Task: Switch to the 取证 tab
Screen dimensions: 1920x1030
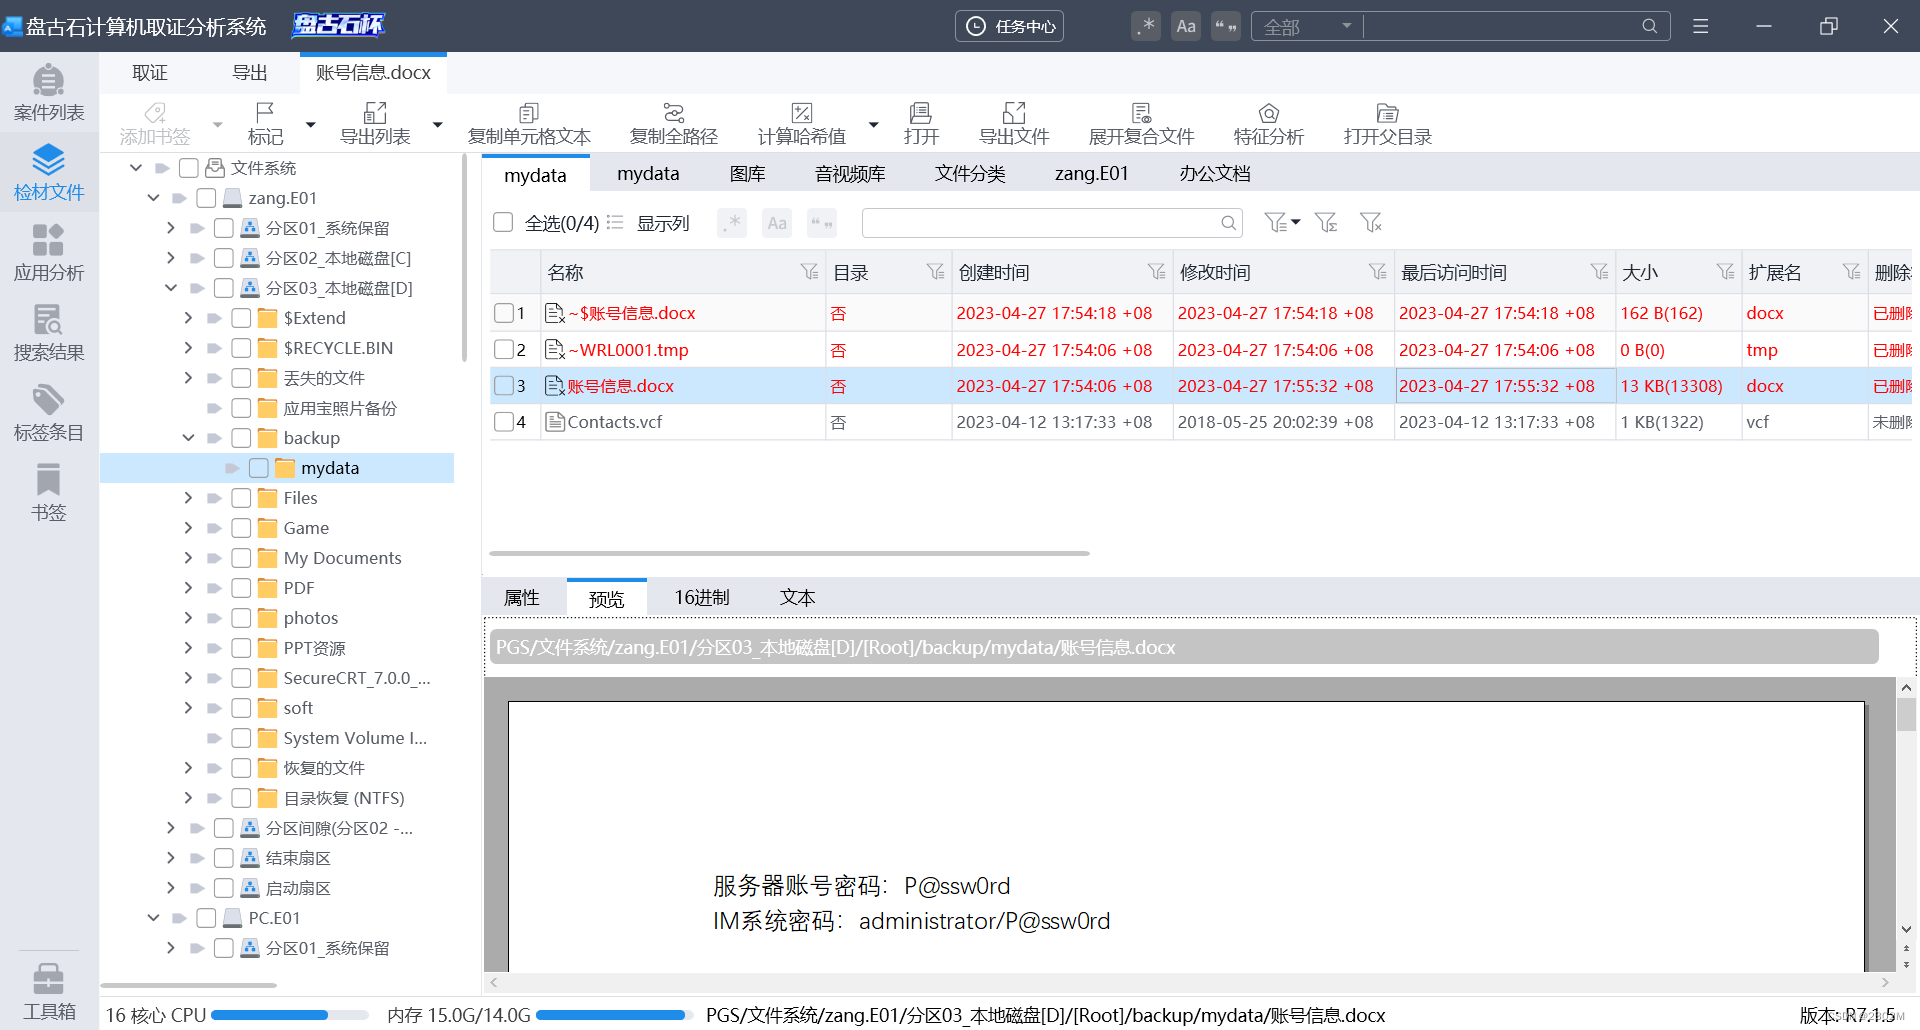Action: [150, 73]
